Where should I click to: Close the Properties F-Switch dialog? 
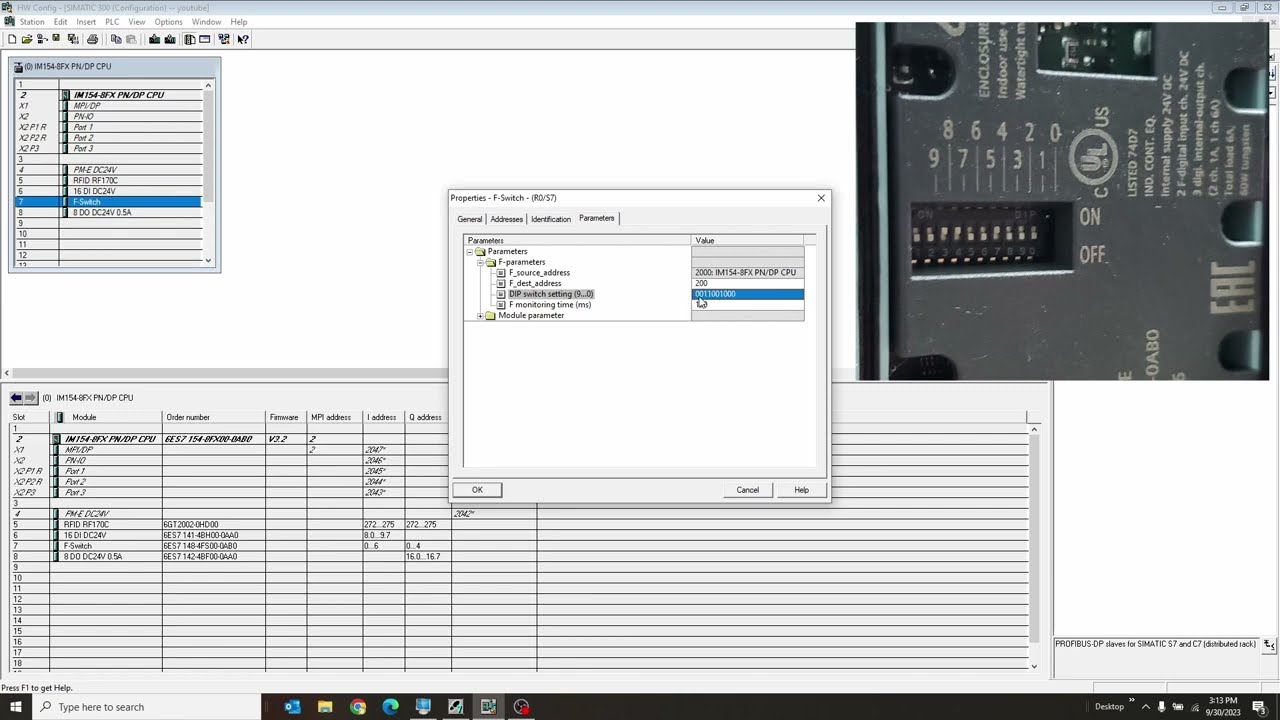click(x=822, y=198)
